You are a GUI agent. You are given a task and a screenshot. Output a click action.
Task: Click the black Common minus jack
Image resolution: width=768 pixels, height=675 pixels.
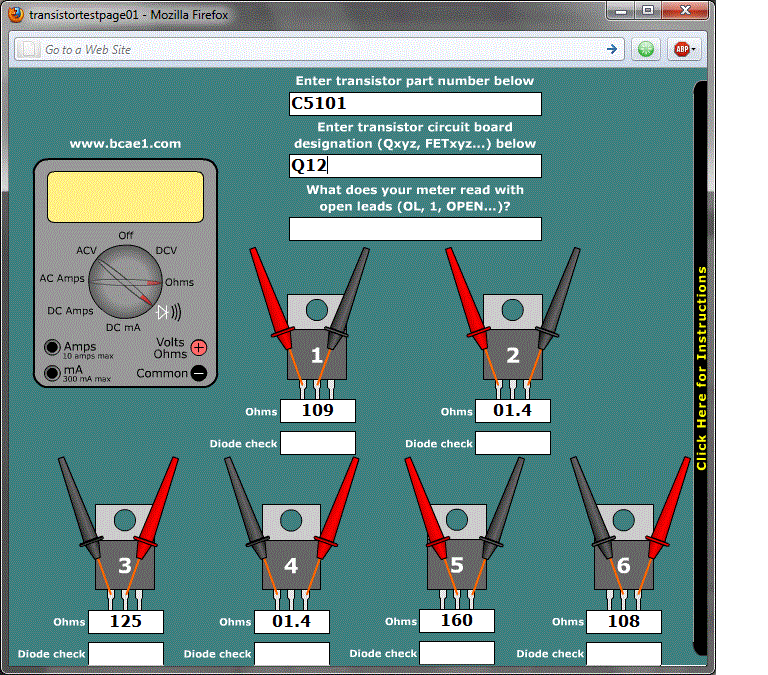[x=199, y=373]
